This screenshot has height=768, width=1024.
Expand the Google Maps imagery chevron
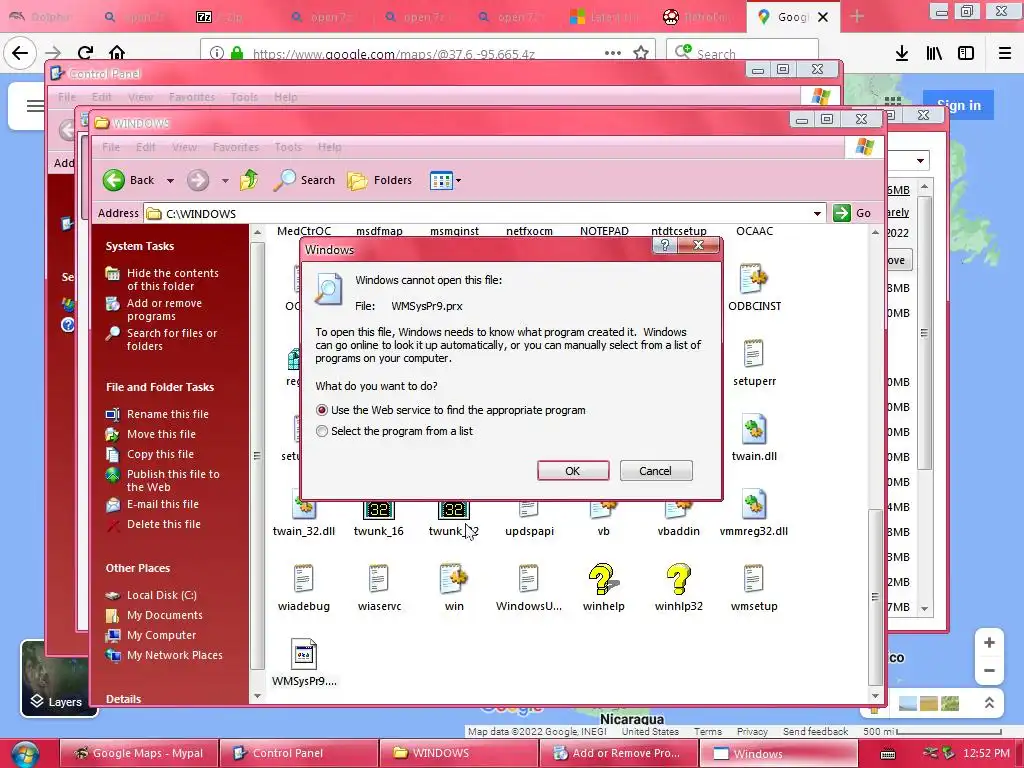989,703
